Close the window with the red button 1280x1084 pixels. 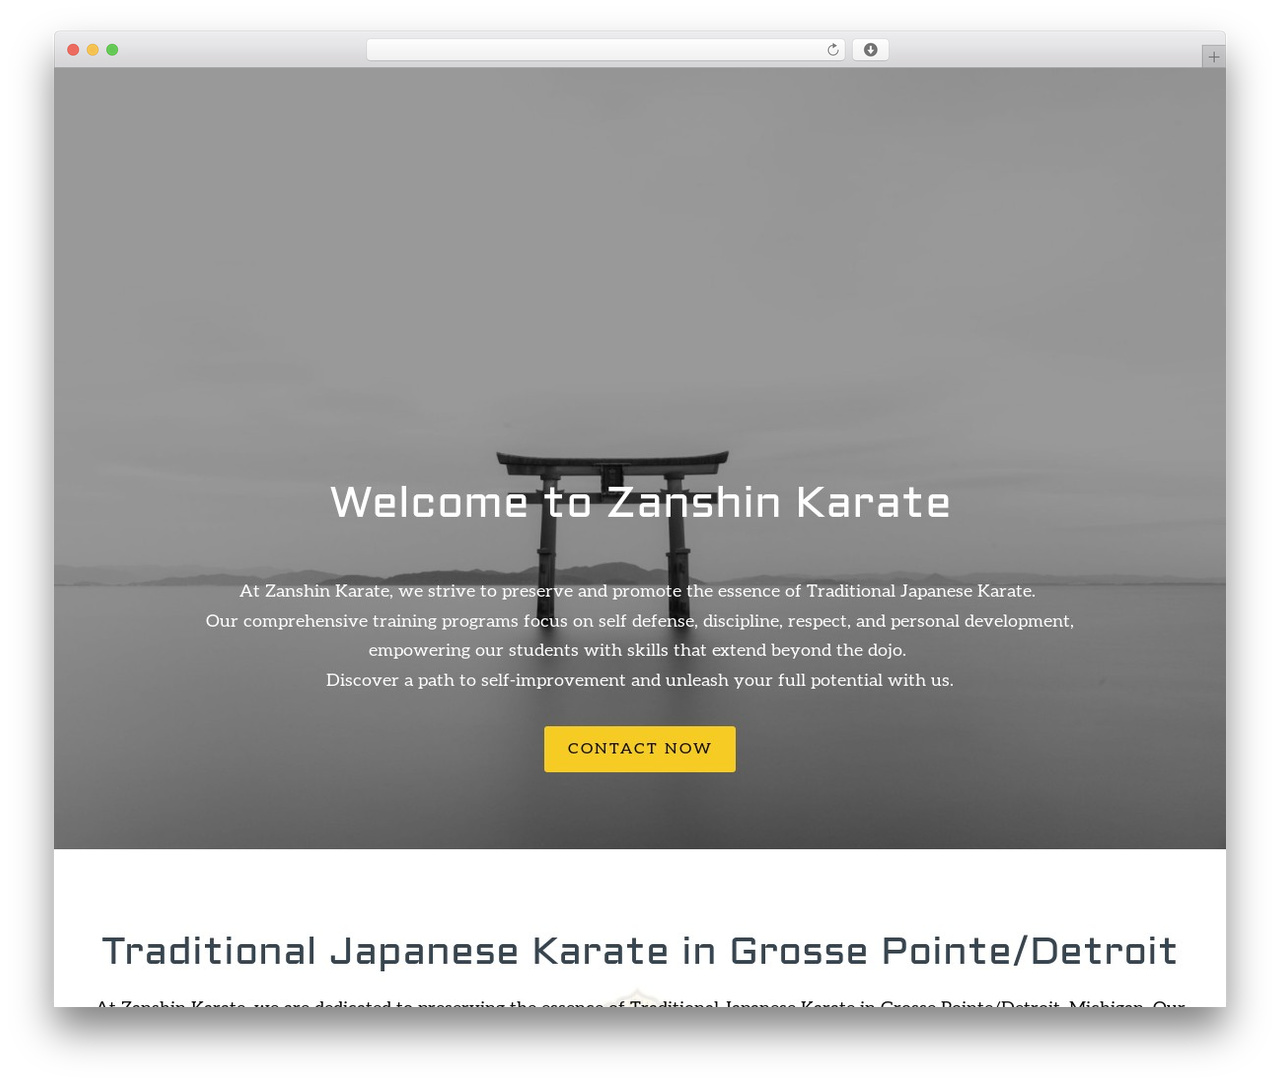pyautogui.click(x=73, y=50)
